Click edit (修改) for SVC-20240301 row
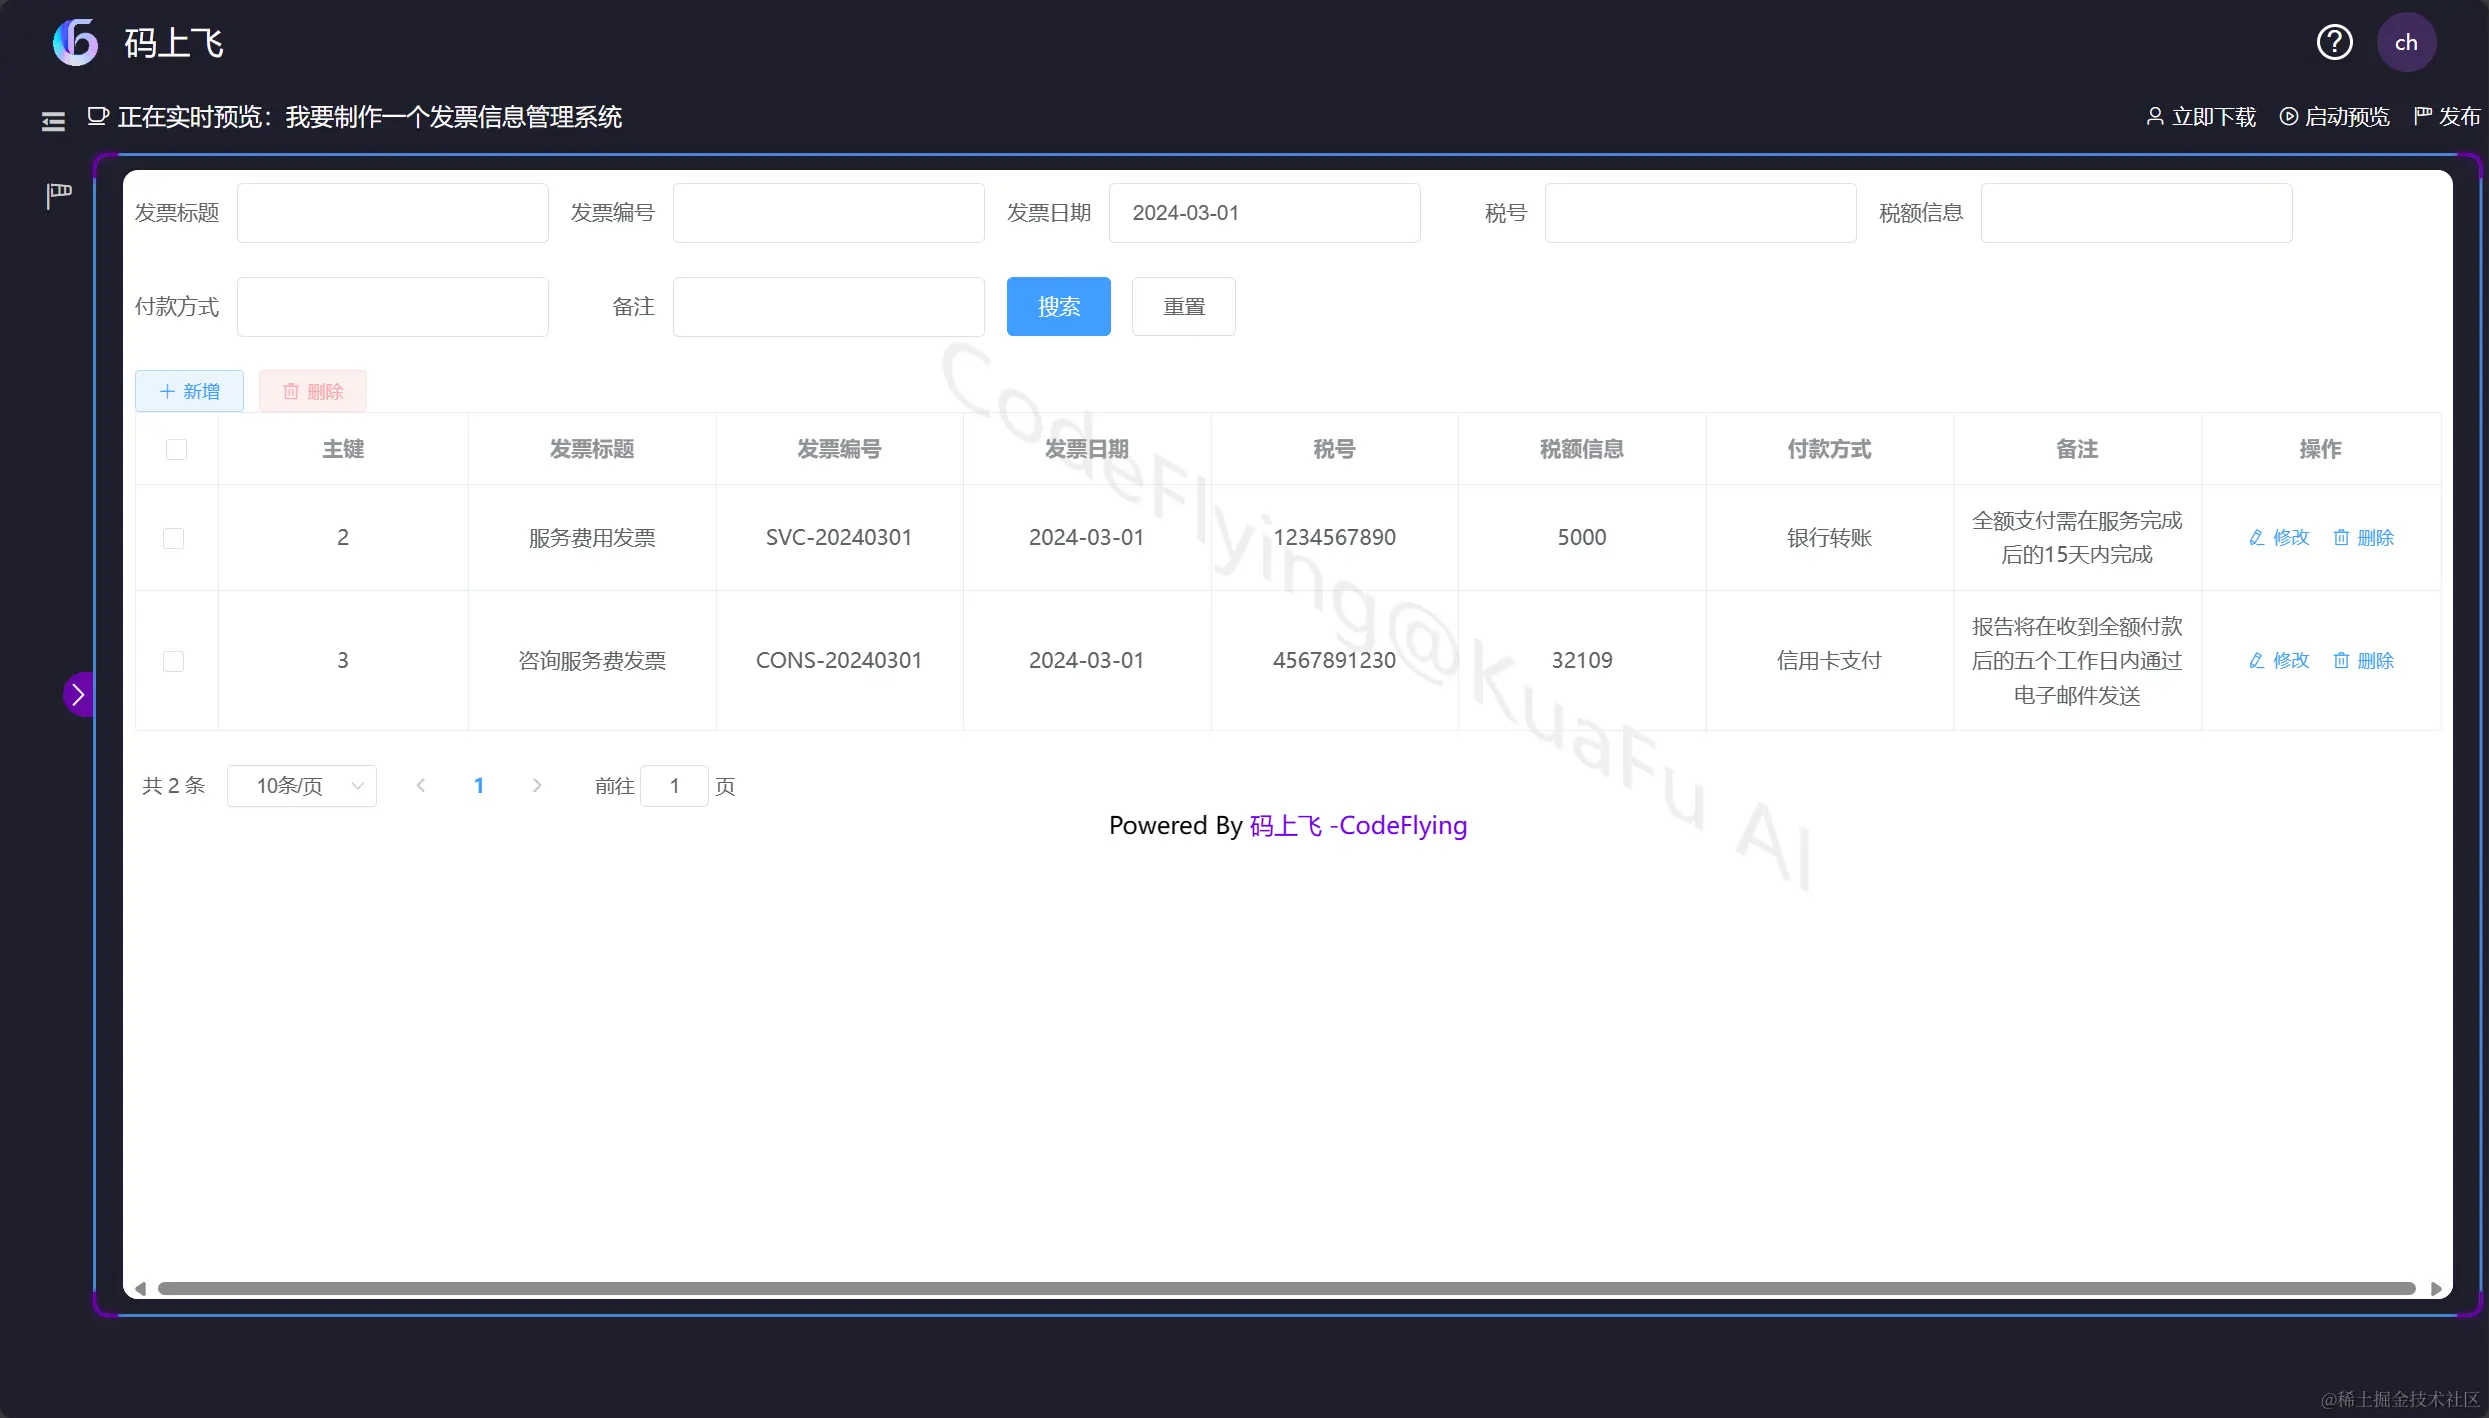2489x1418 pixels. pos(2279,538)
